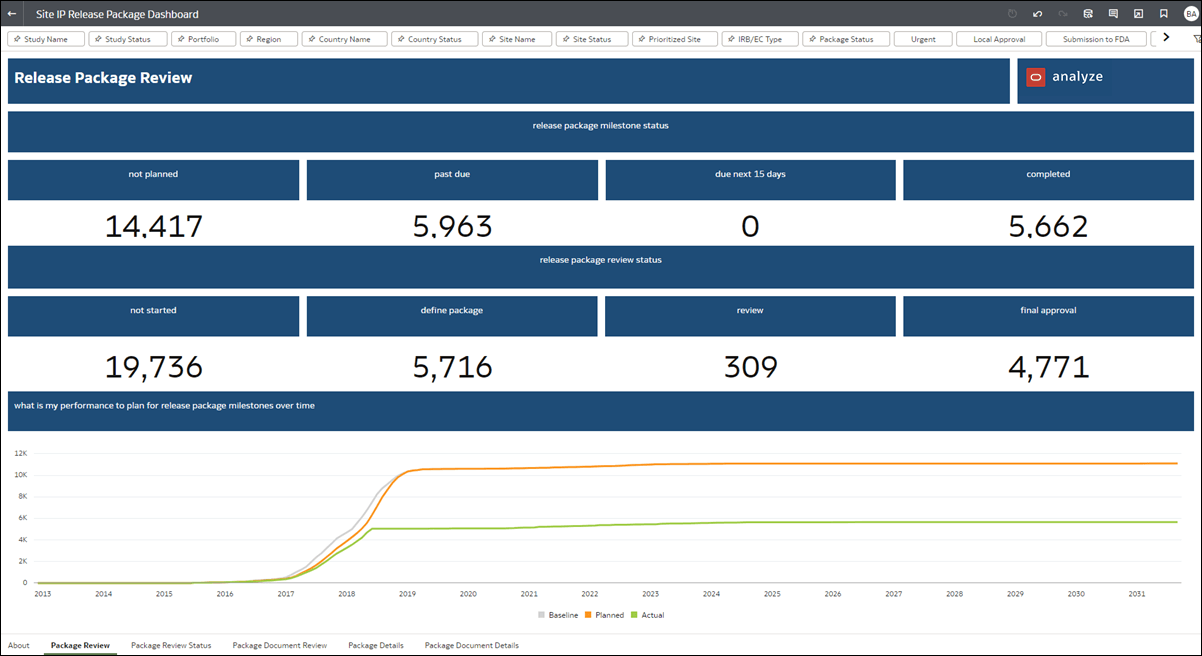Open the Study Name filter dropdown

45,38
